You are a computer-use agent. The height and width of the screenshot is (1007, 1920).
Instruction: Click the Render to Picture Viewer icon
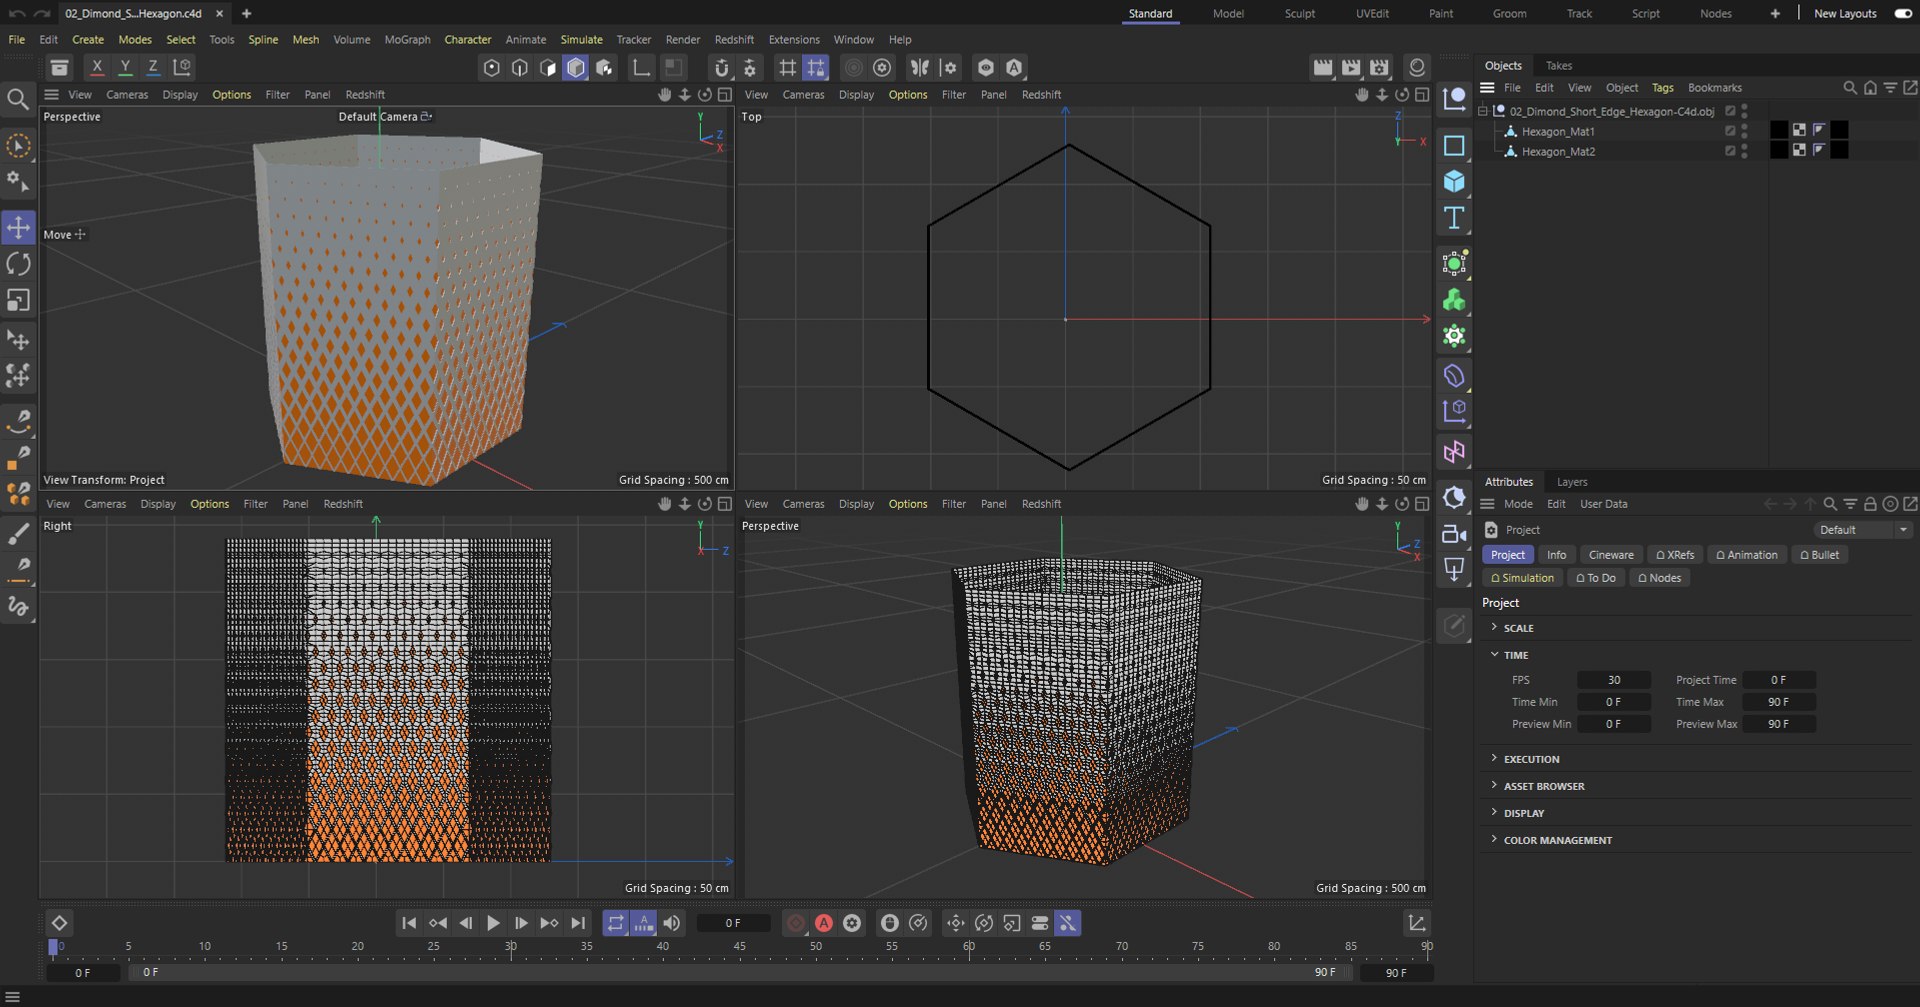click(1351, 67)
